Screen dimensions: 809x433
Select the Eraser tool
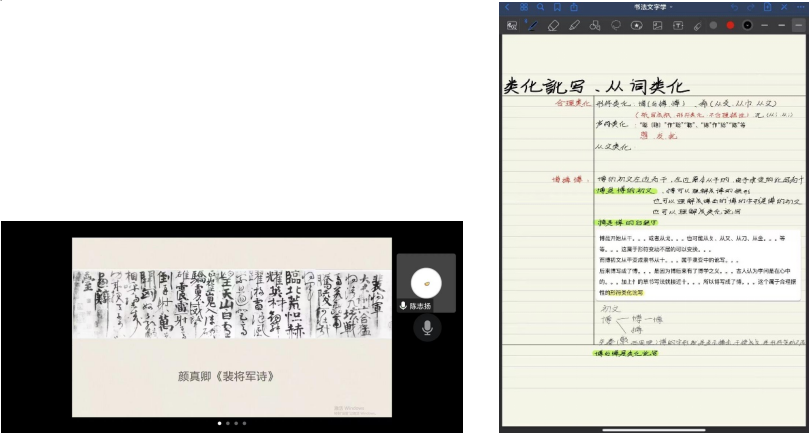click(554, 25)
